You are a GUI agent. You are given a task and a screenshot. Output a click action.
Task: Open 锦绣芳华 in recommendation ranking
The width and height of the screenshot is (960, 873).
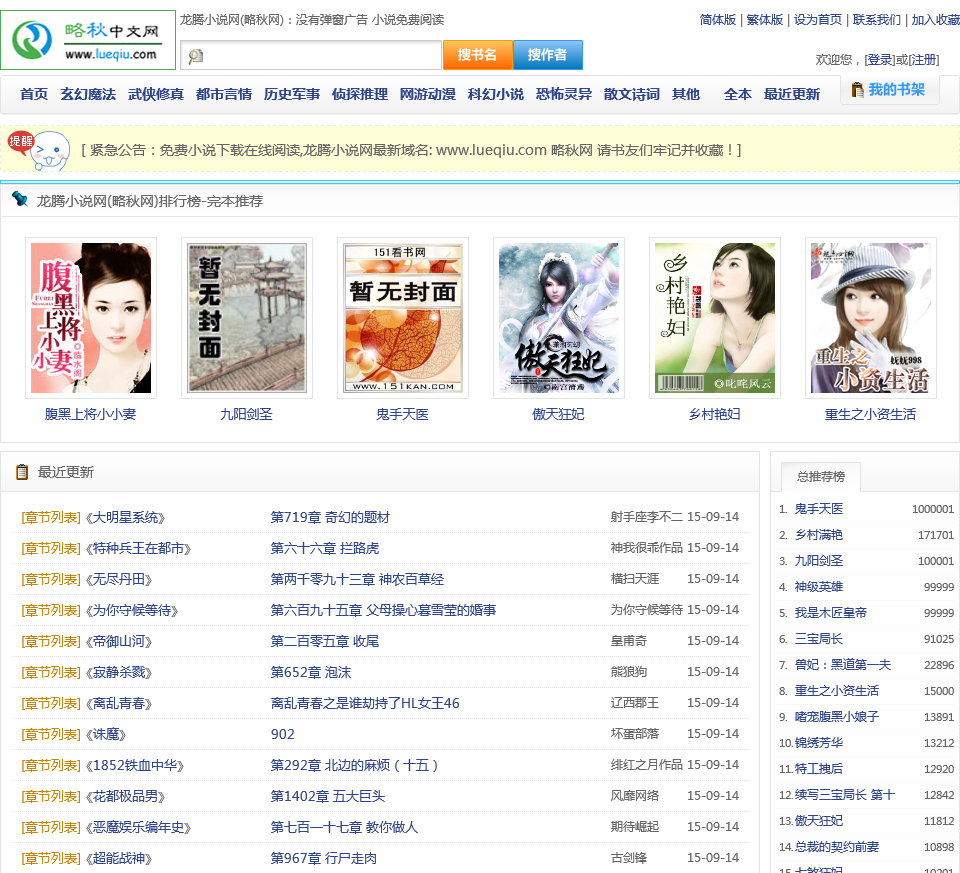819,743
